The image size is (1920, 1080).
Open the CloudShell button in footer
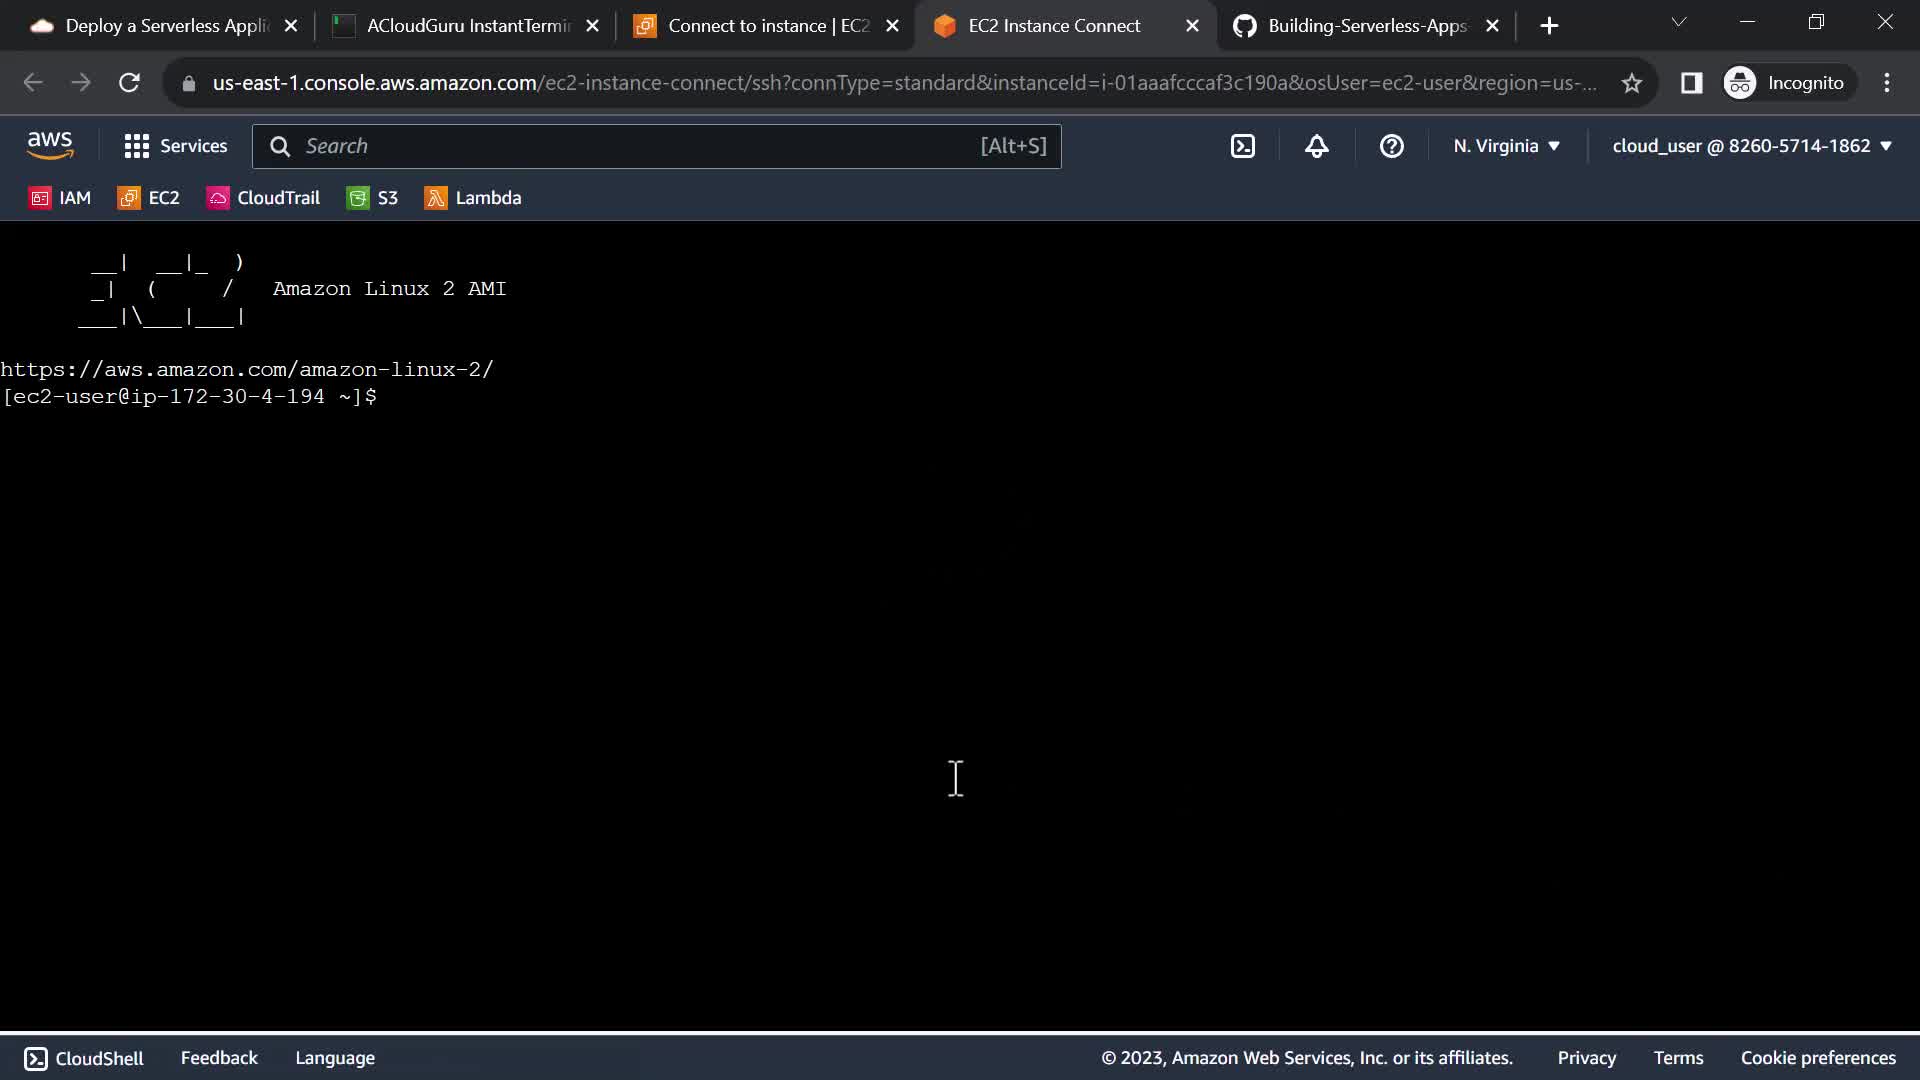tap(84, 1058)
